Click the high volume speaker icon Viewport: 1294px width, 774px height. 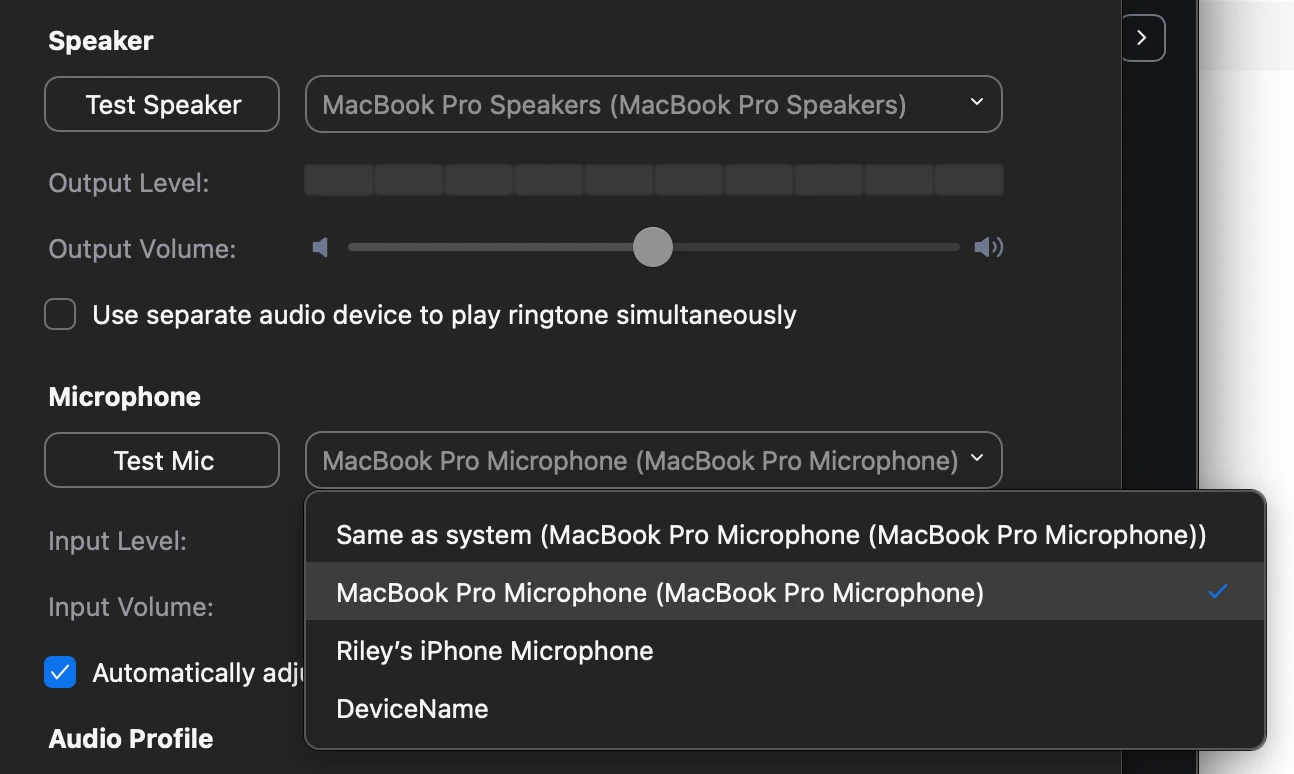pos(988,247)
